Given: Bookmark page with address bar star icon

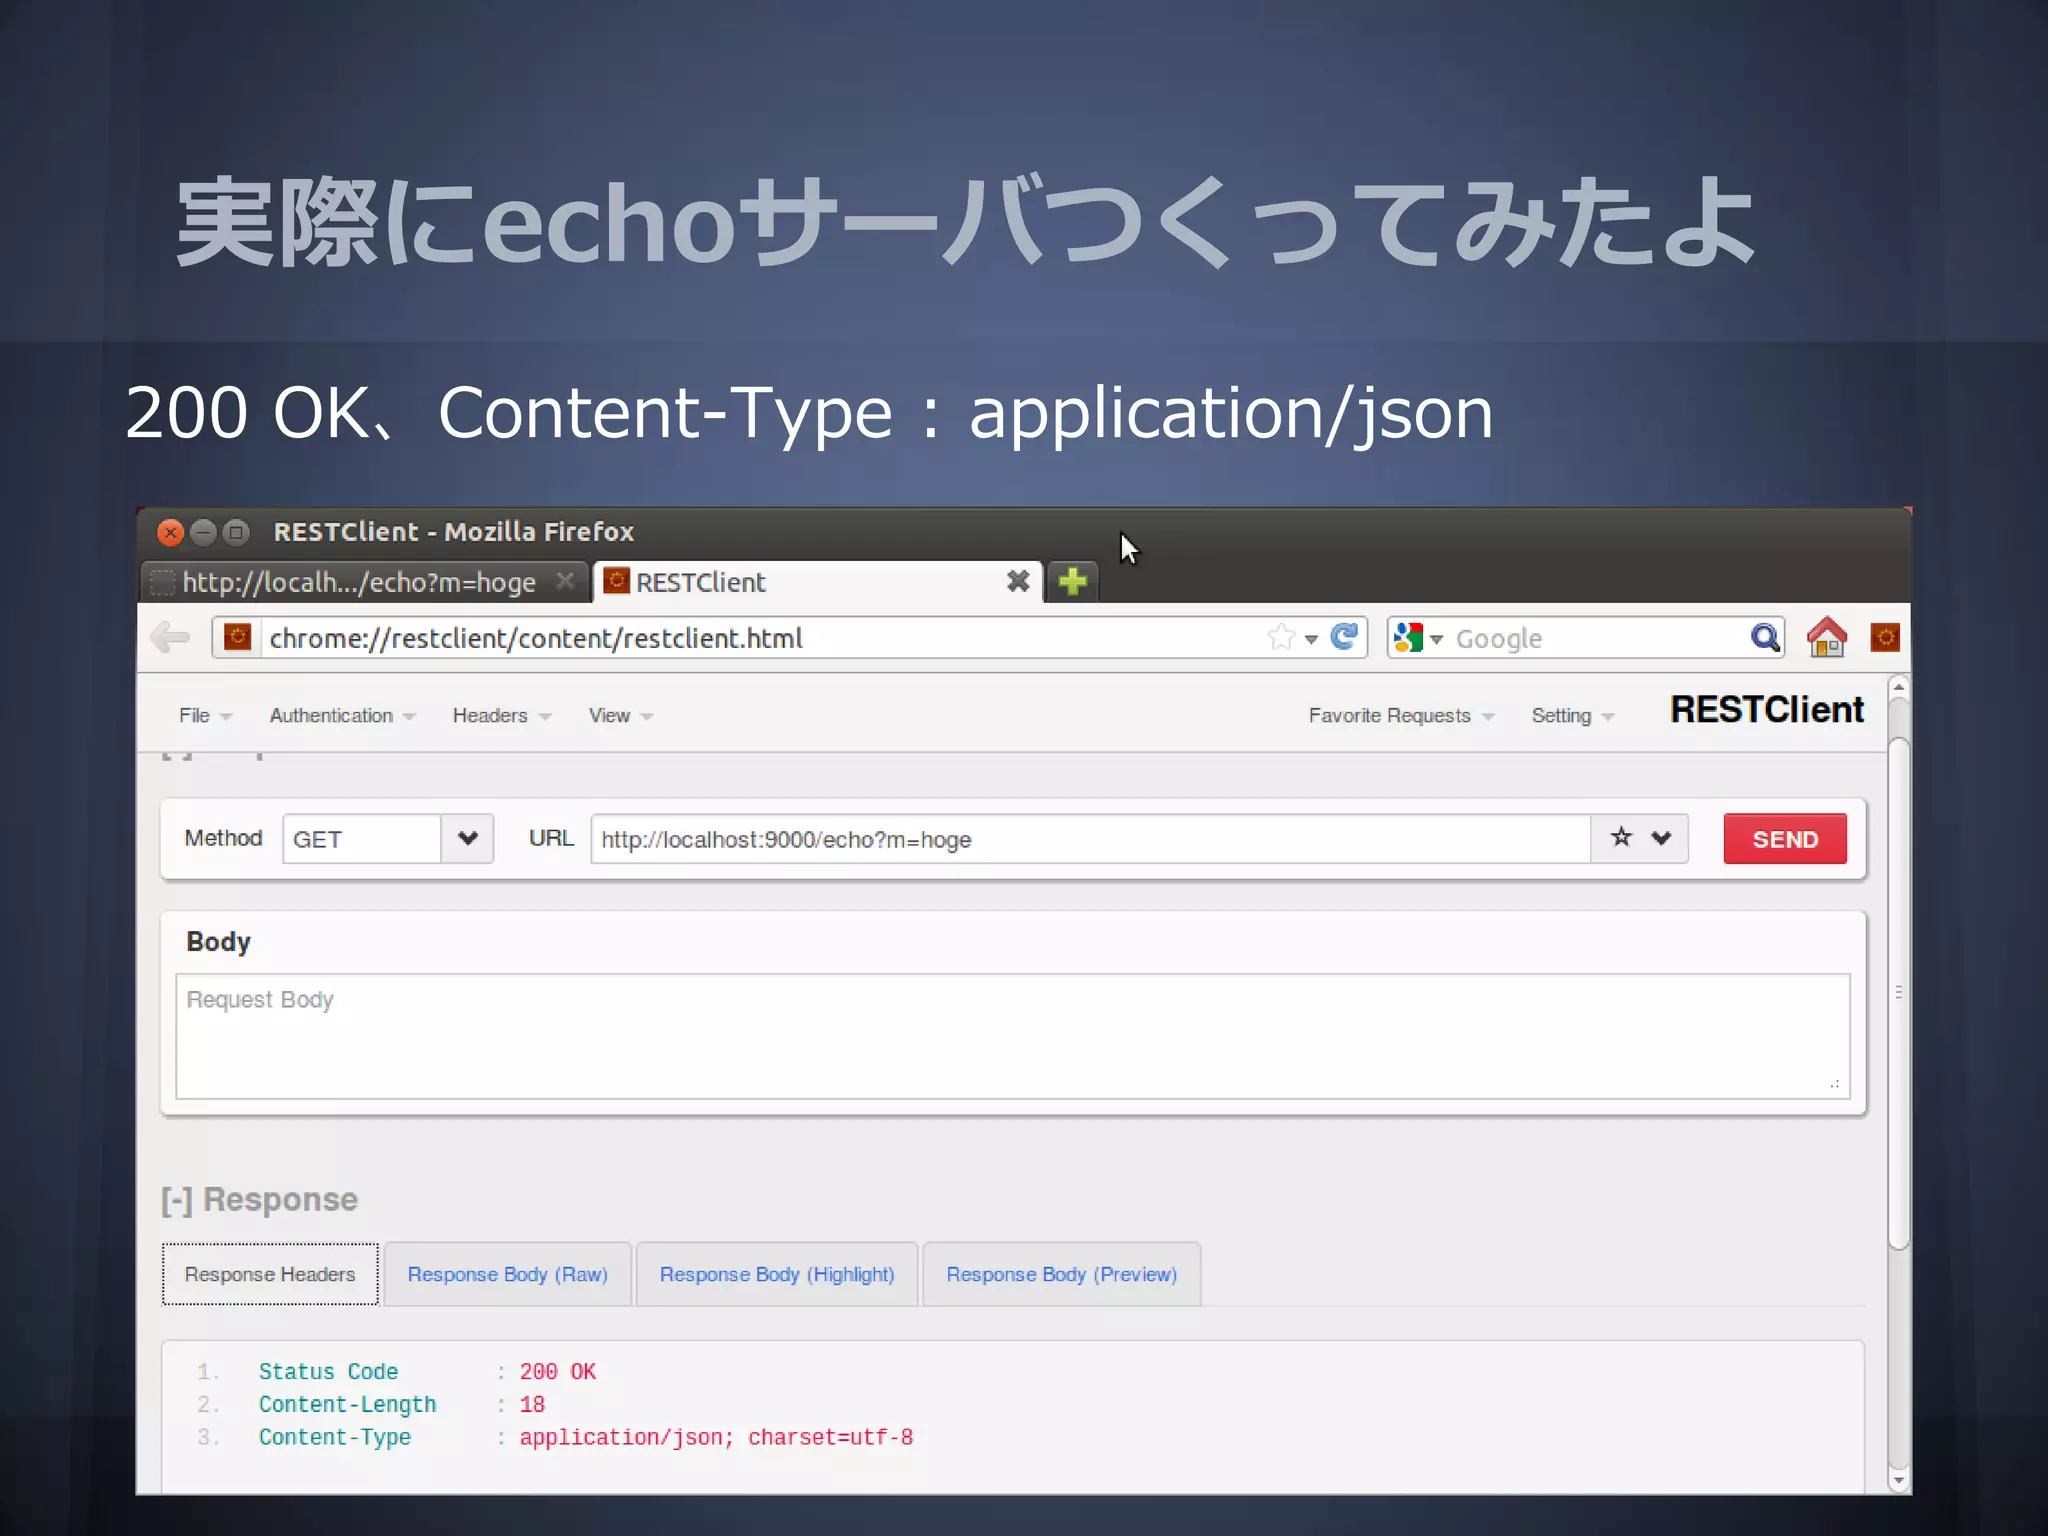Looking at the screenshot, I should point(1280,637).
